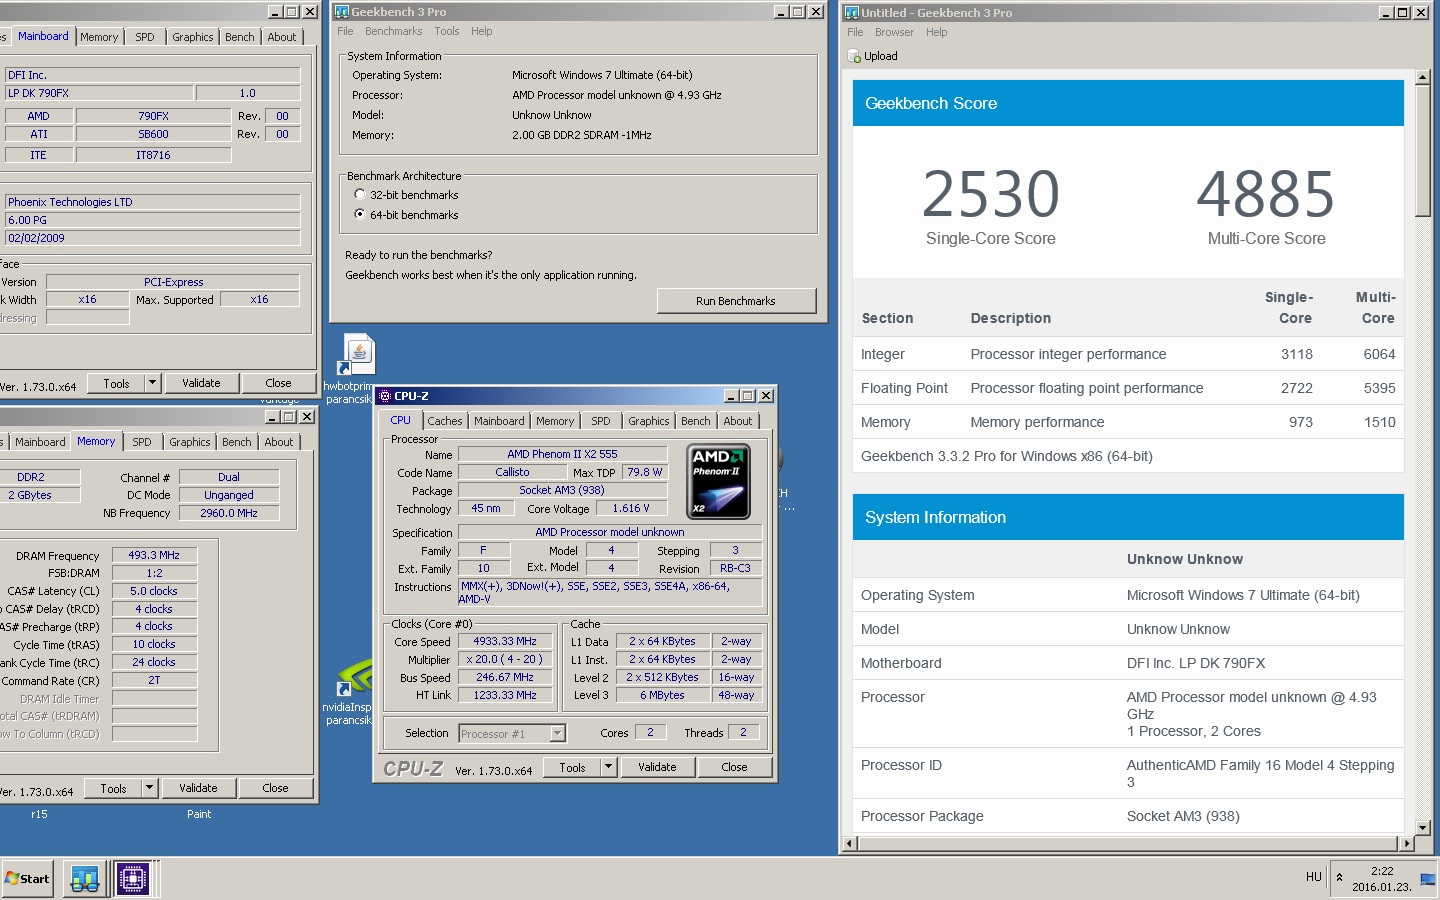Click the Integer row in Geekbench results table
The height and width of the screenshot is (900, 1440).
1128,354
